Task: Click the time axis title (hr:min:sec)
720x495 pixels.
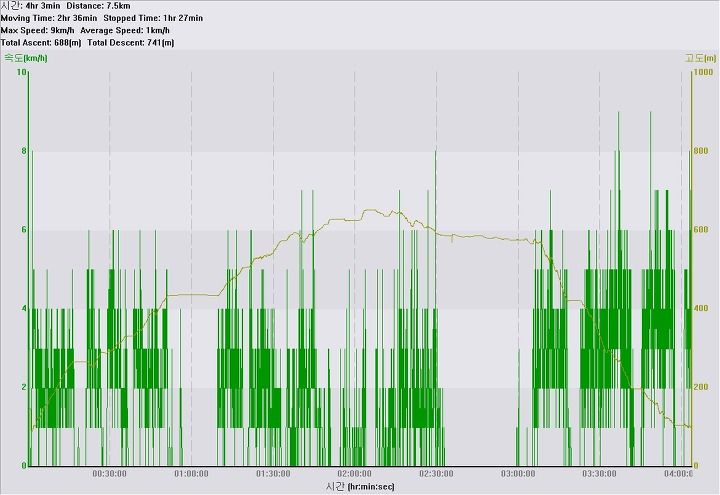Action: coord(360,487)
